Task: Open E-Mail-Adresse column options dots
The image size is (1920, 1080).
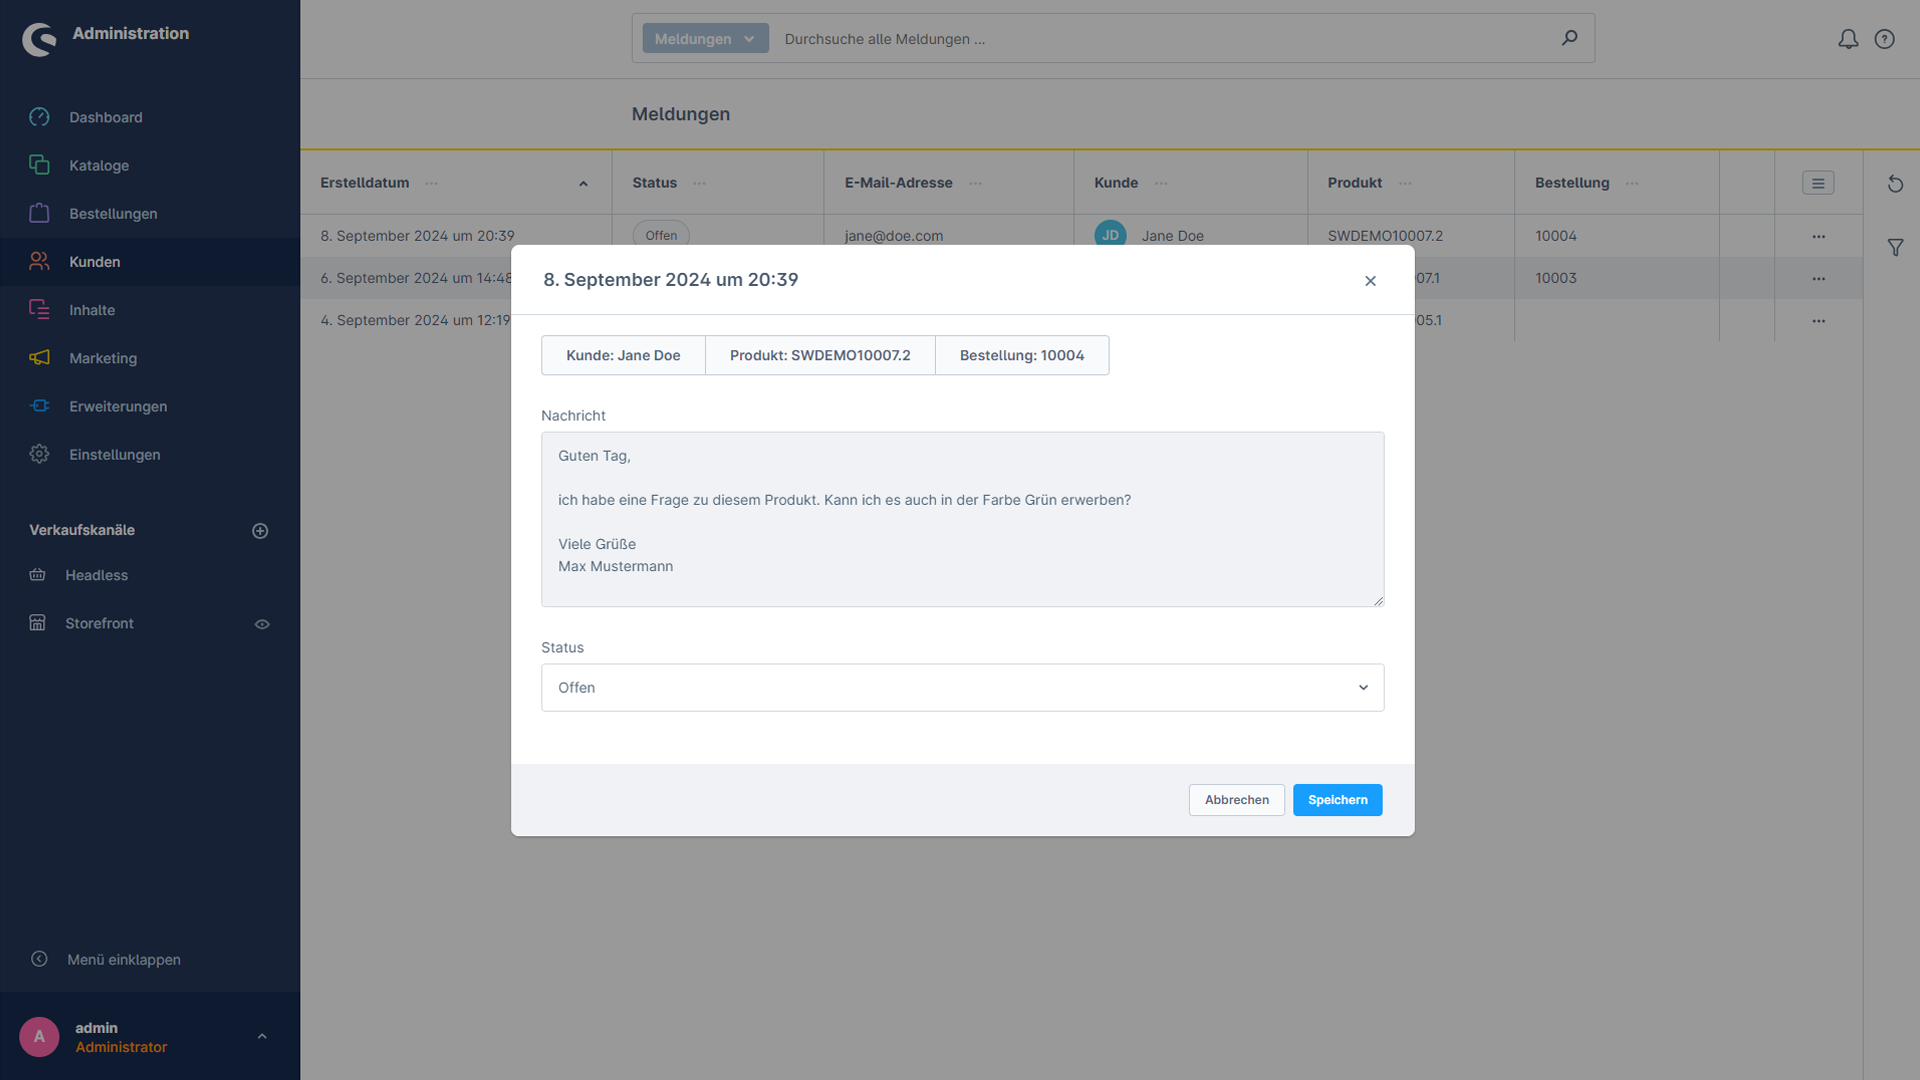Action: [975, 183]
